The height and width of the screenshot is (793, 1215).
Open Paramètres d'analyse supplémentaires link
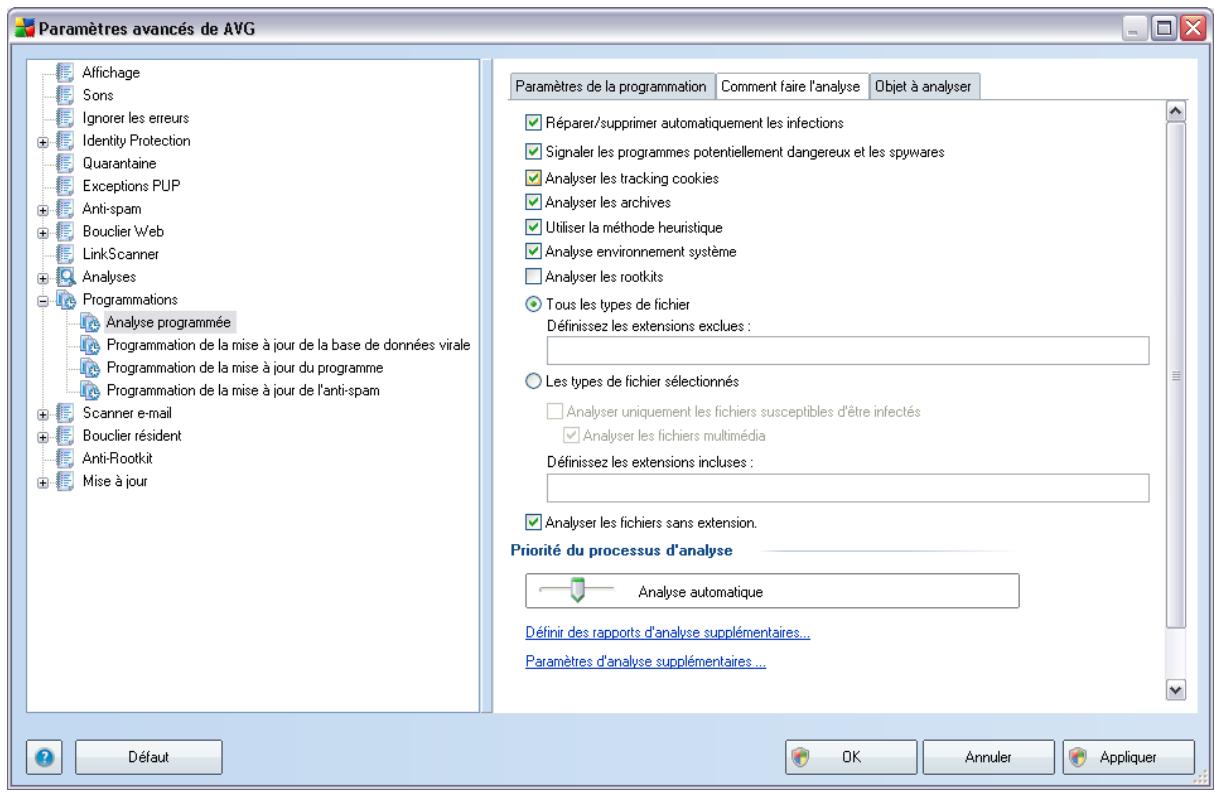[x=646, y=662]
